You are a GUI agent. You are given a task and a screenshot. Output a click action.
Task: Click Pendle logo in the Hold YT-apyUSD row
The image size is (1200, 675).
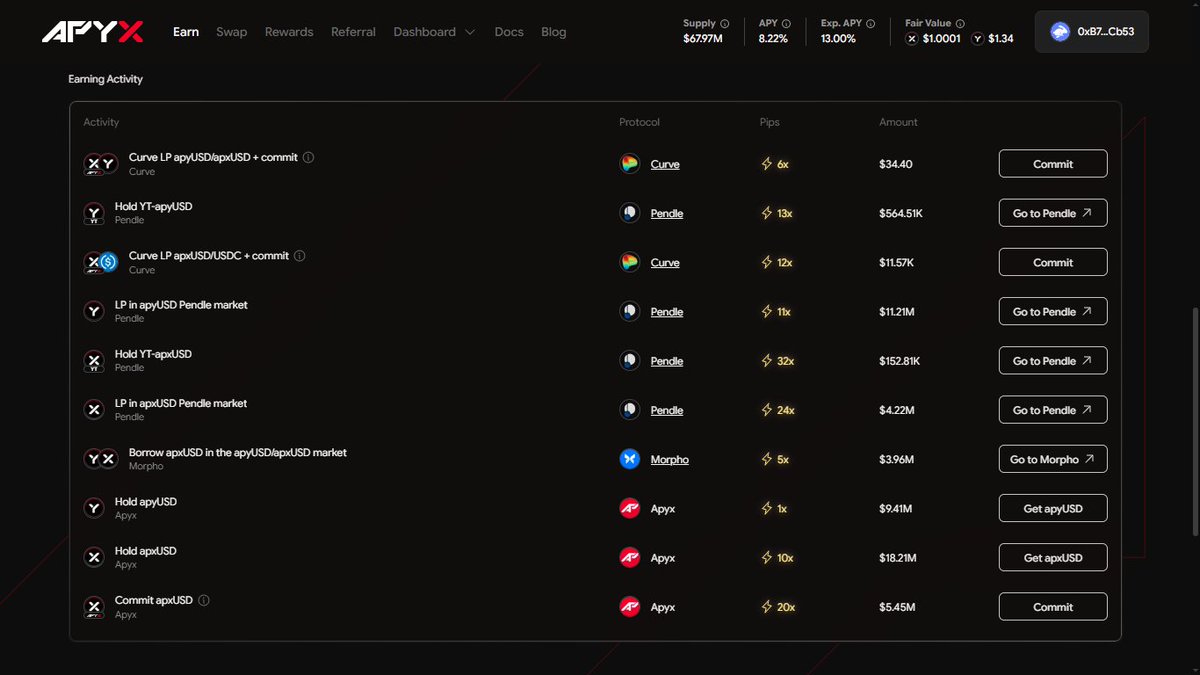(x=629, y=213)
